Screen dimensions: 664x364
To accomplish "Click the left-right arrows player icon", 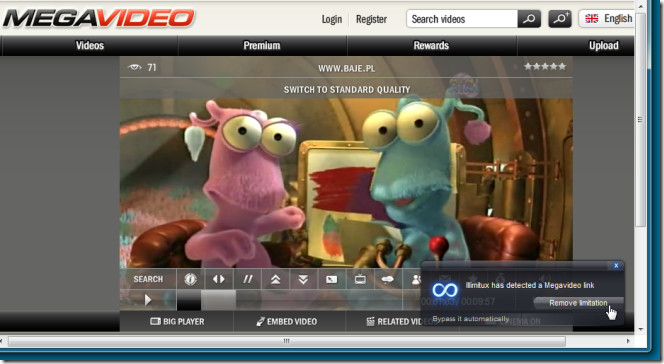I will (219, 279).
